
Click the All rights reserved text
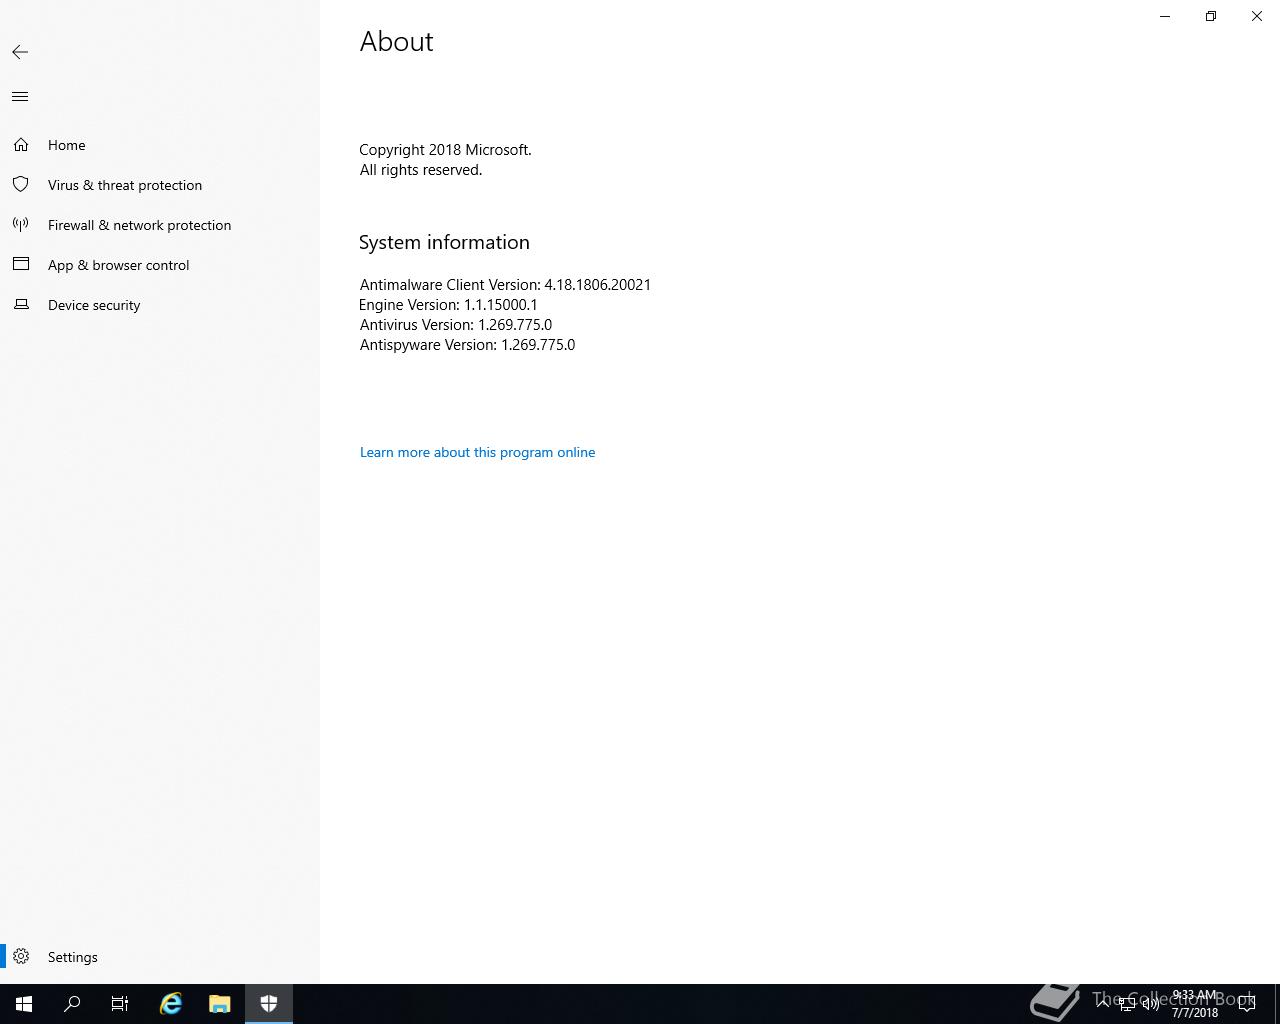coord(420,170)
